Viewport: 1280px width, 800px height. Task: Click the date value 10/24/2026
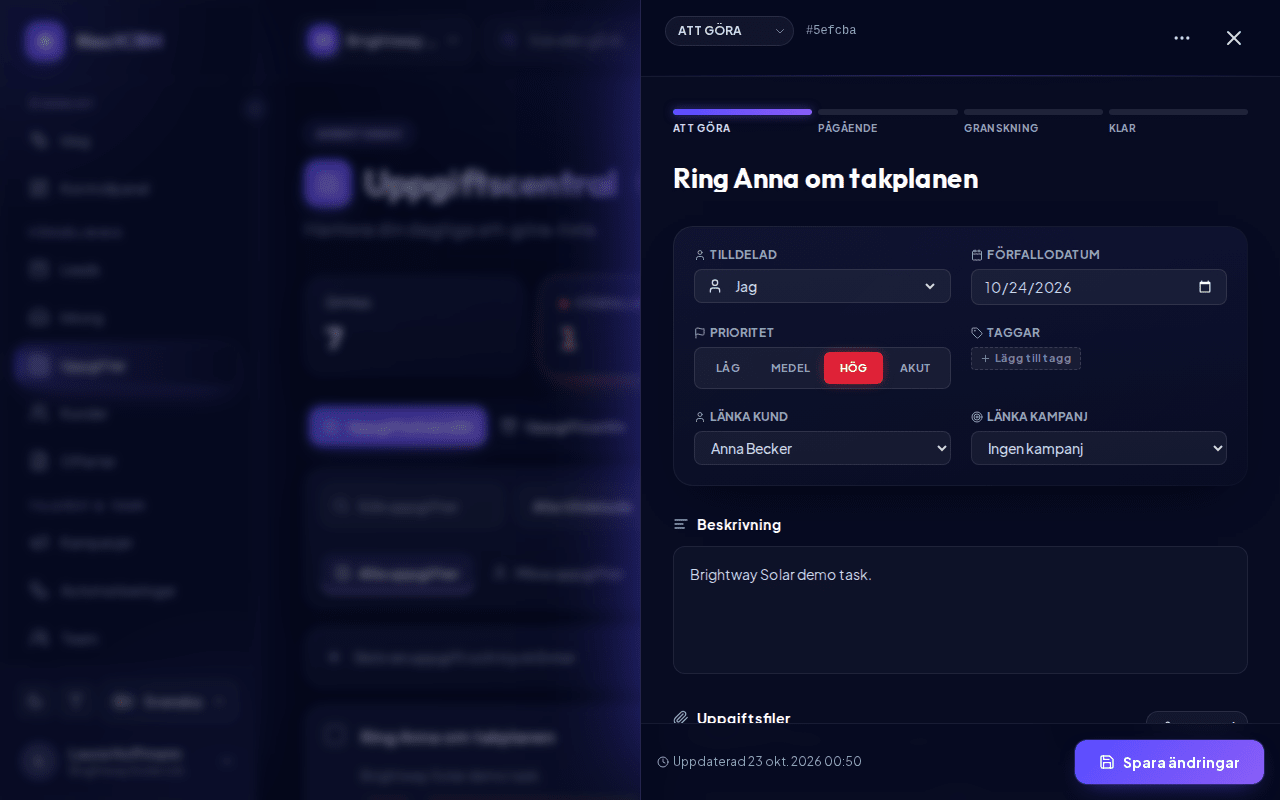pyautogui.click(x=1028, y=287)
